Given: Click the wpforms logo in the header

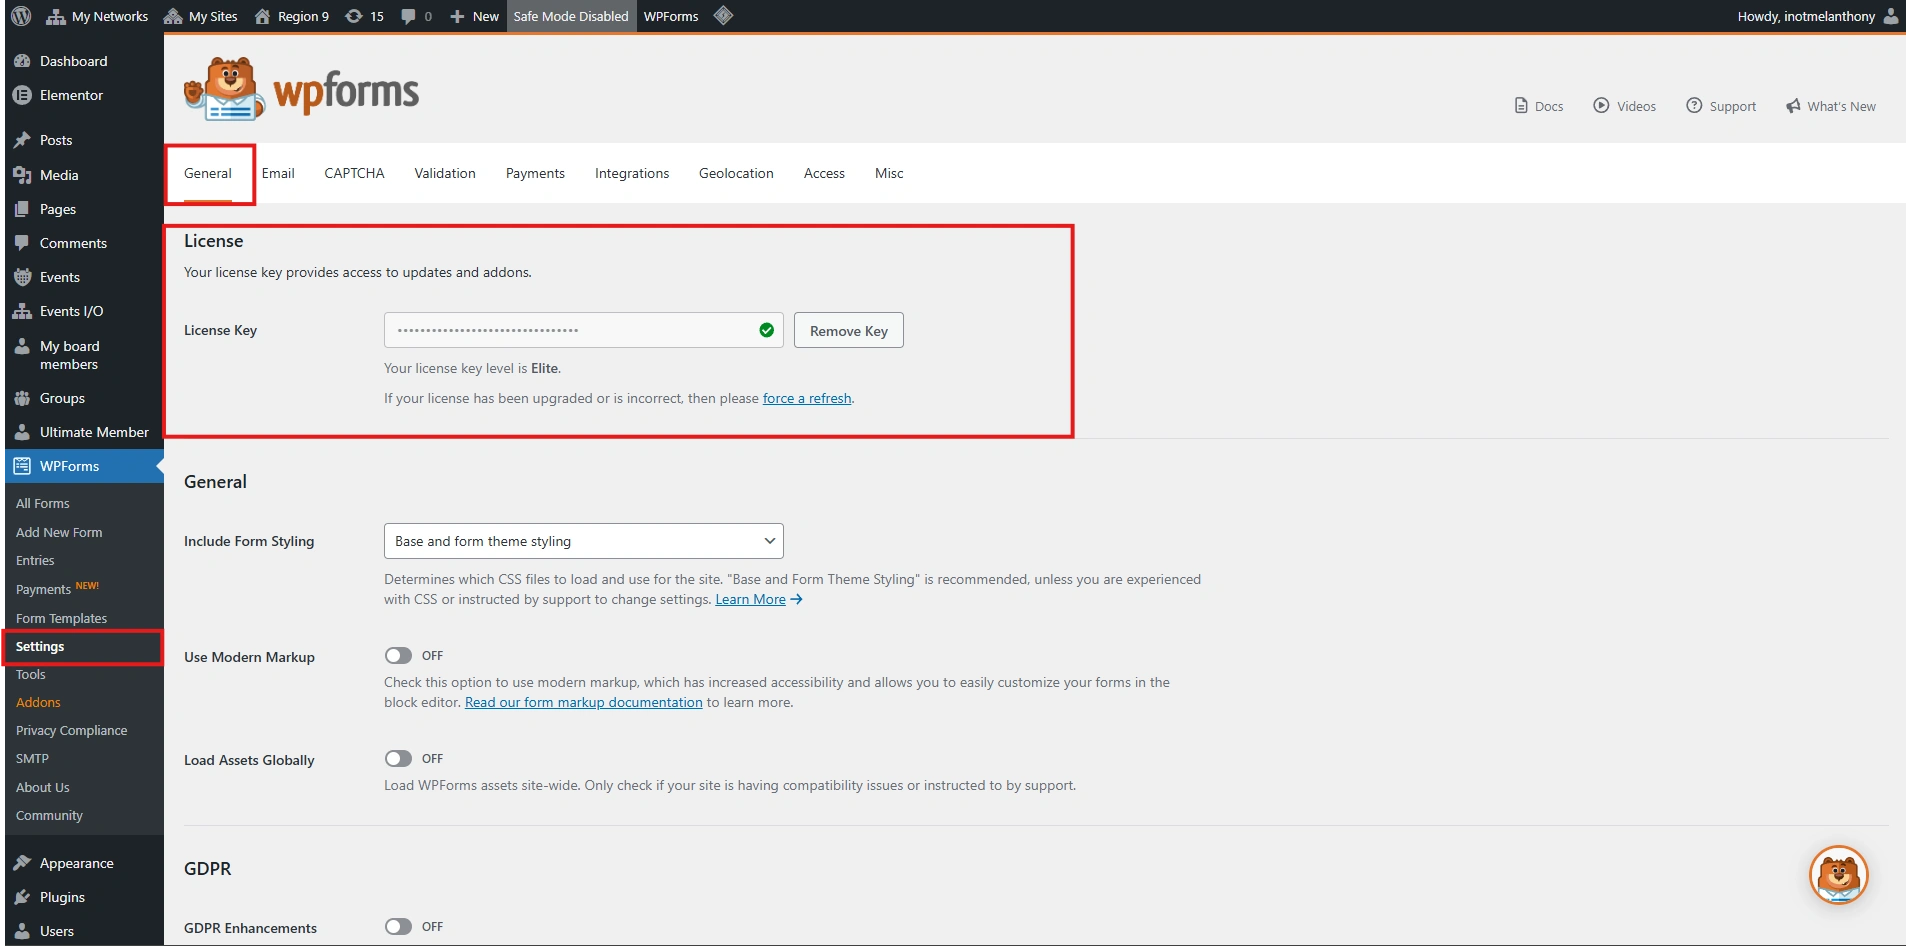Looking at the screenshot, I should [x=301, y=90].
